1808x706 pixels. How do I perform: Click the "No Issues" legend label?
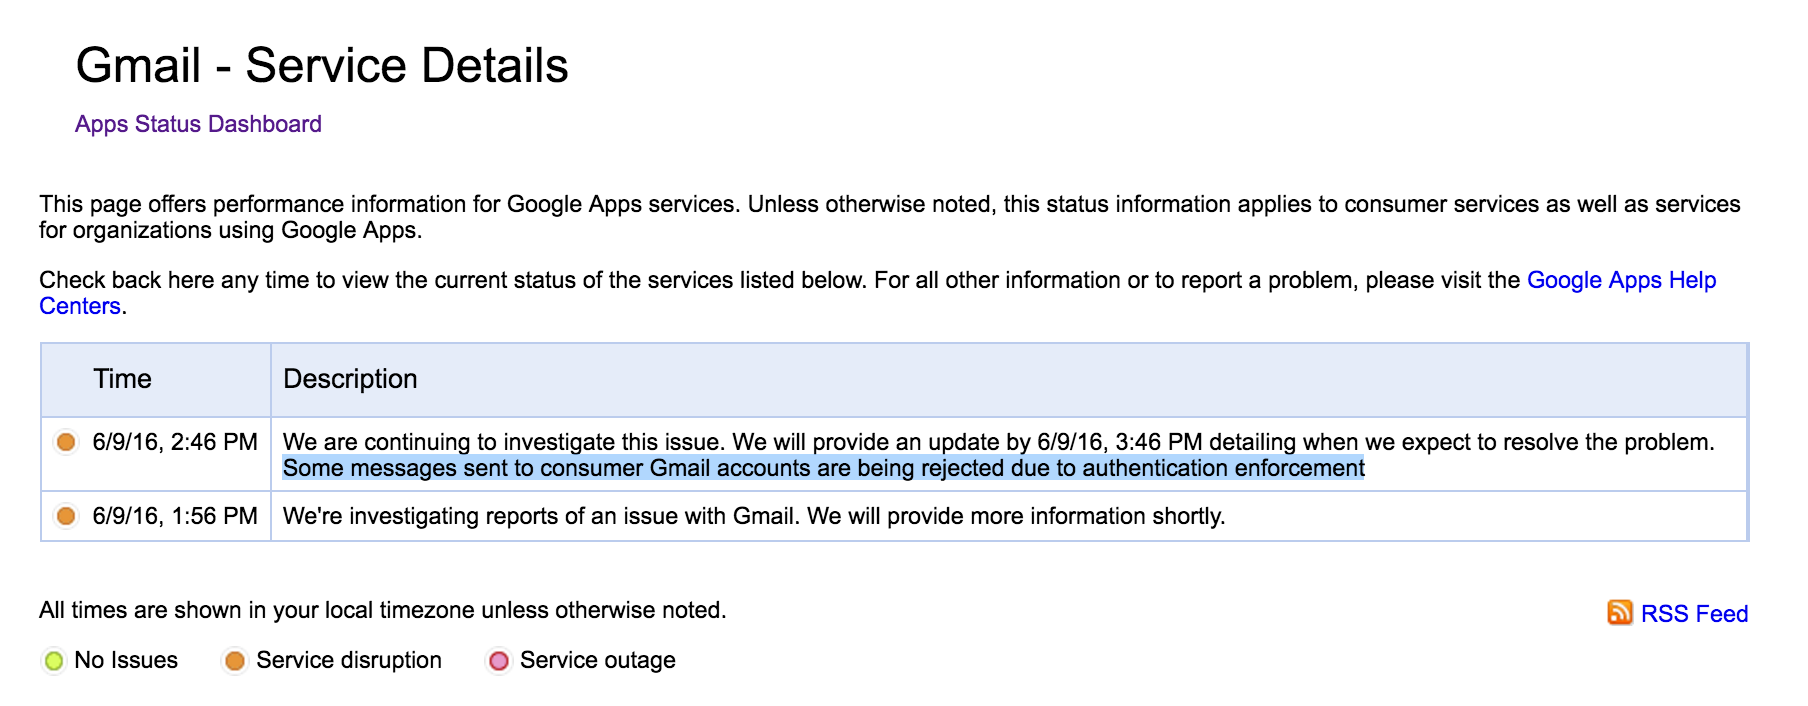(x=126, y=660)
